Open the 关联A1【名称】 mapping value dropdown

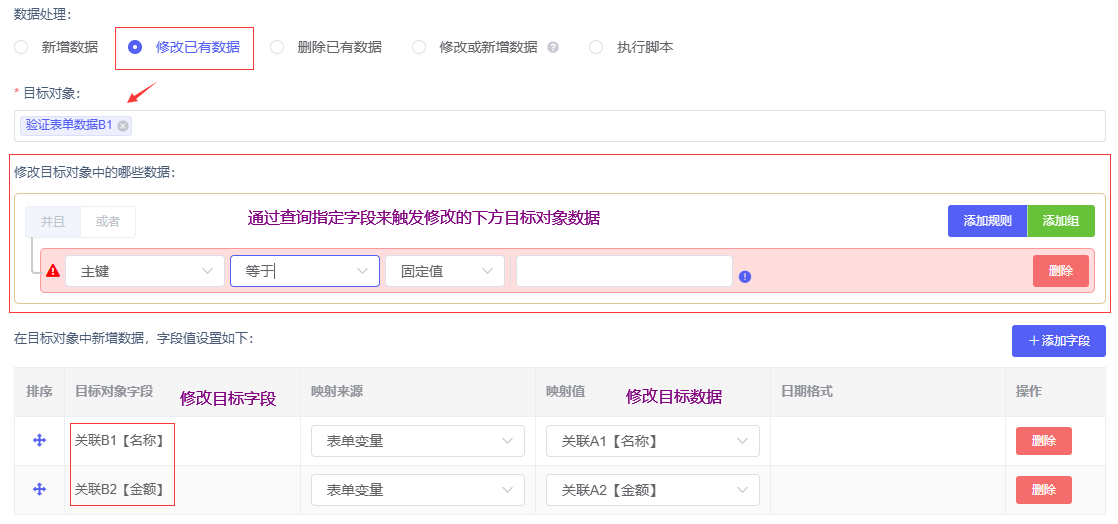pos(652,441)
